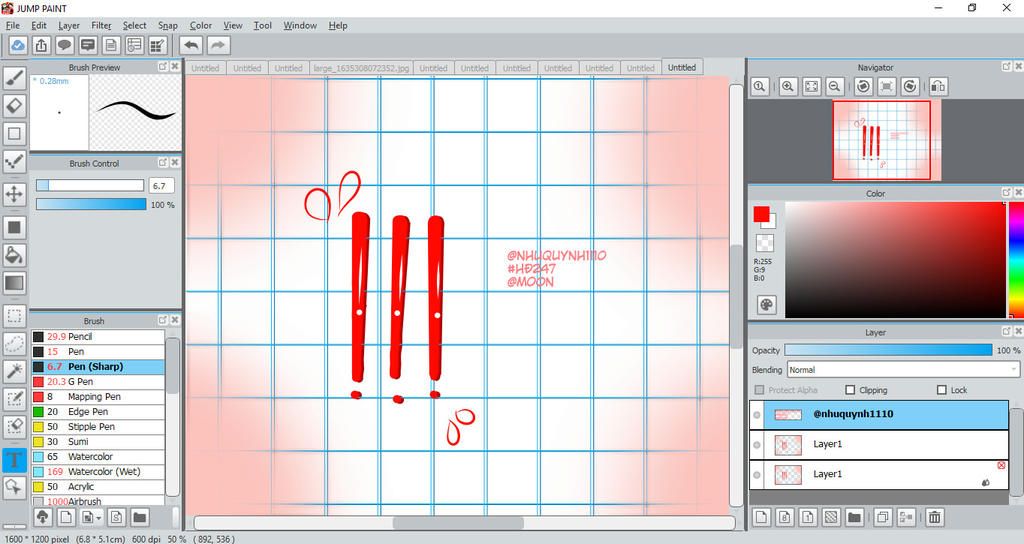Rotate canvas left in Navigator

click(863, 86)
